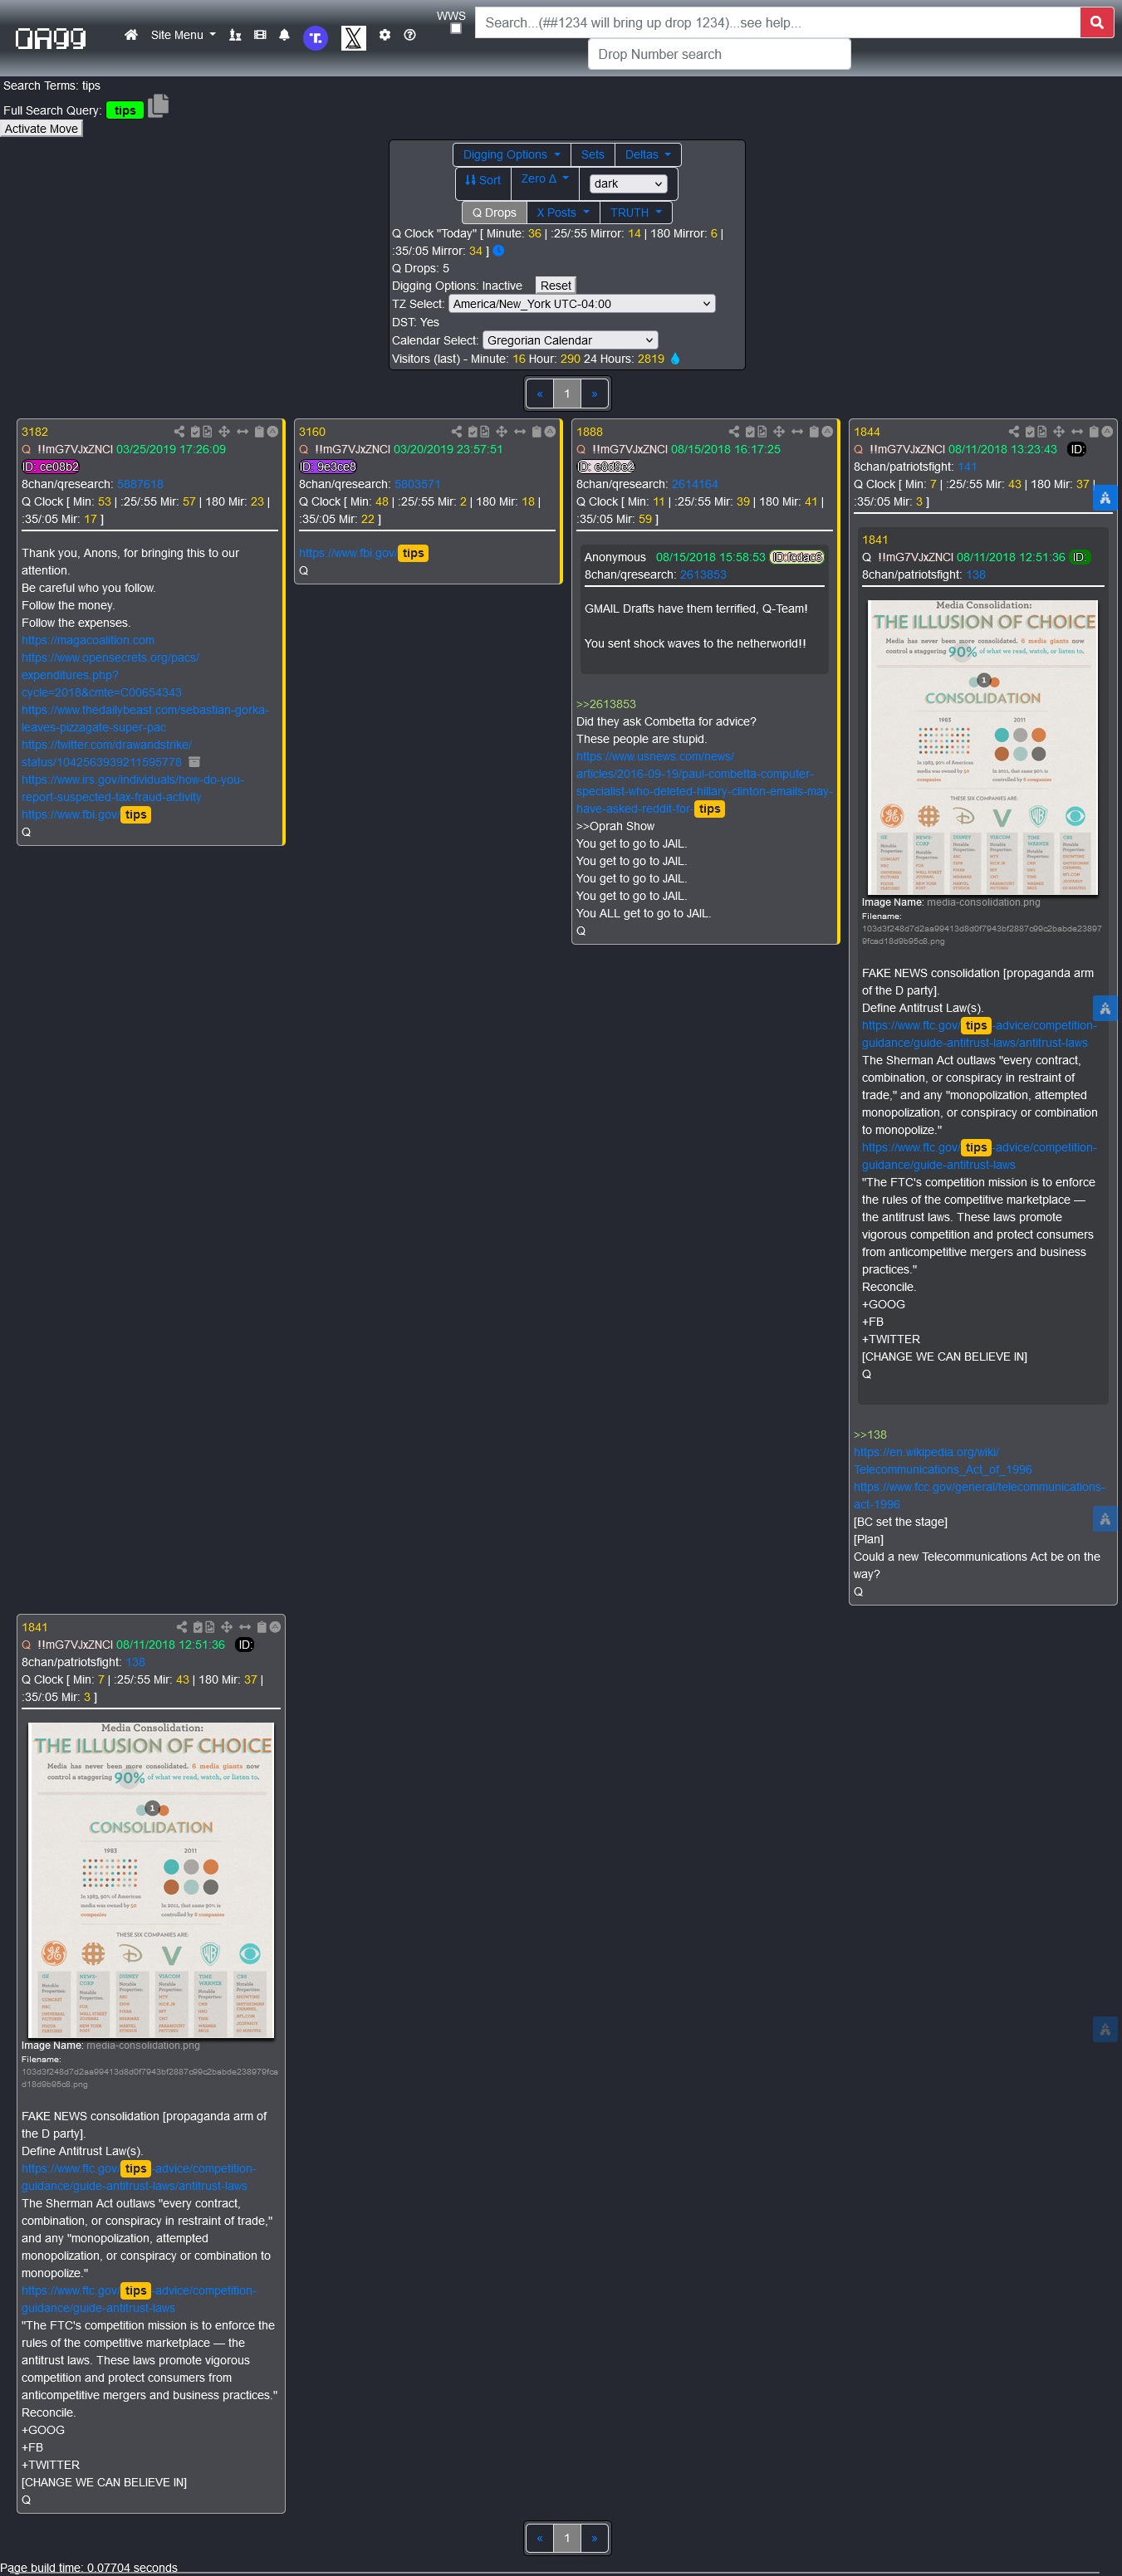Click the circled up-arrow icon on drop 1844
1122x2576 pixels.
[1107, 432]
